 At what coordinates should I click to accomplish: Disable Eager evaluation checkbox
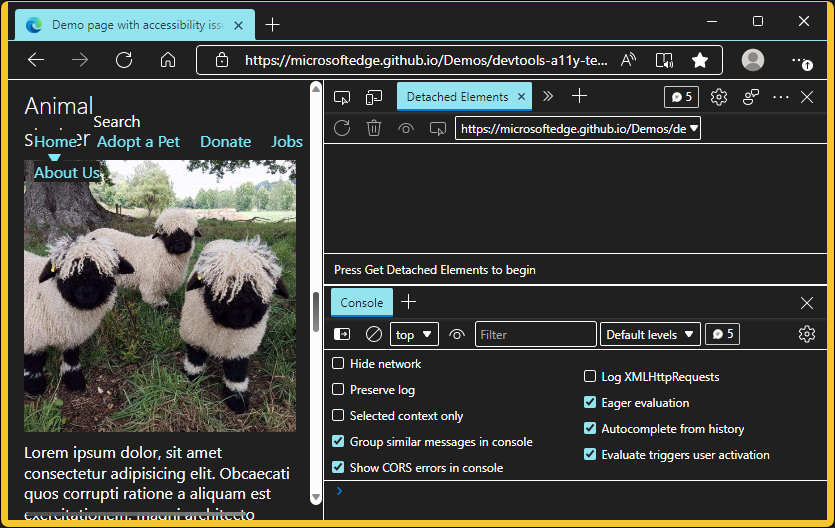tap(590, 402)
